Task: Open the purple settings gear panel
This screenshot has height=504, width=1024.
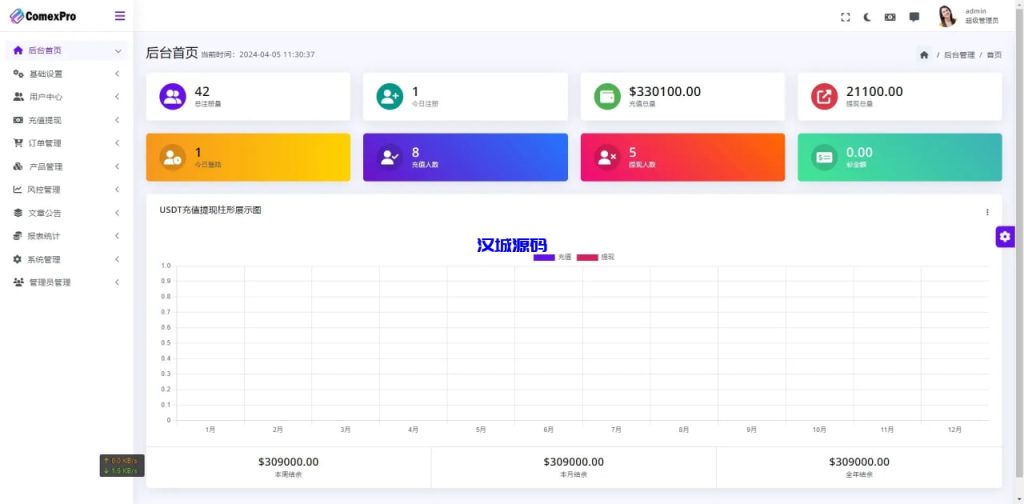Action: click(1005, 237)
